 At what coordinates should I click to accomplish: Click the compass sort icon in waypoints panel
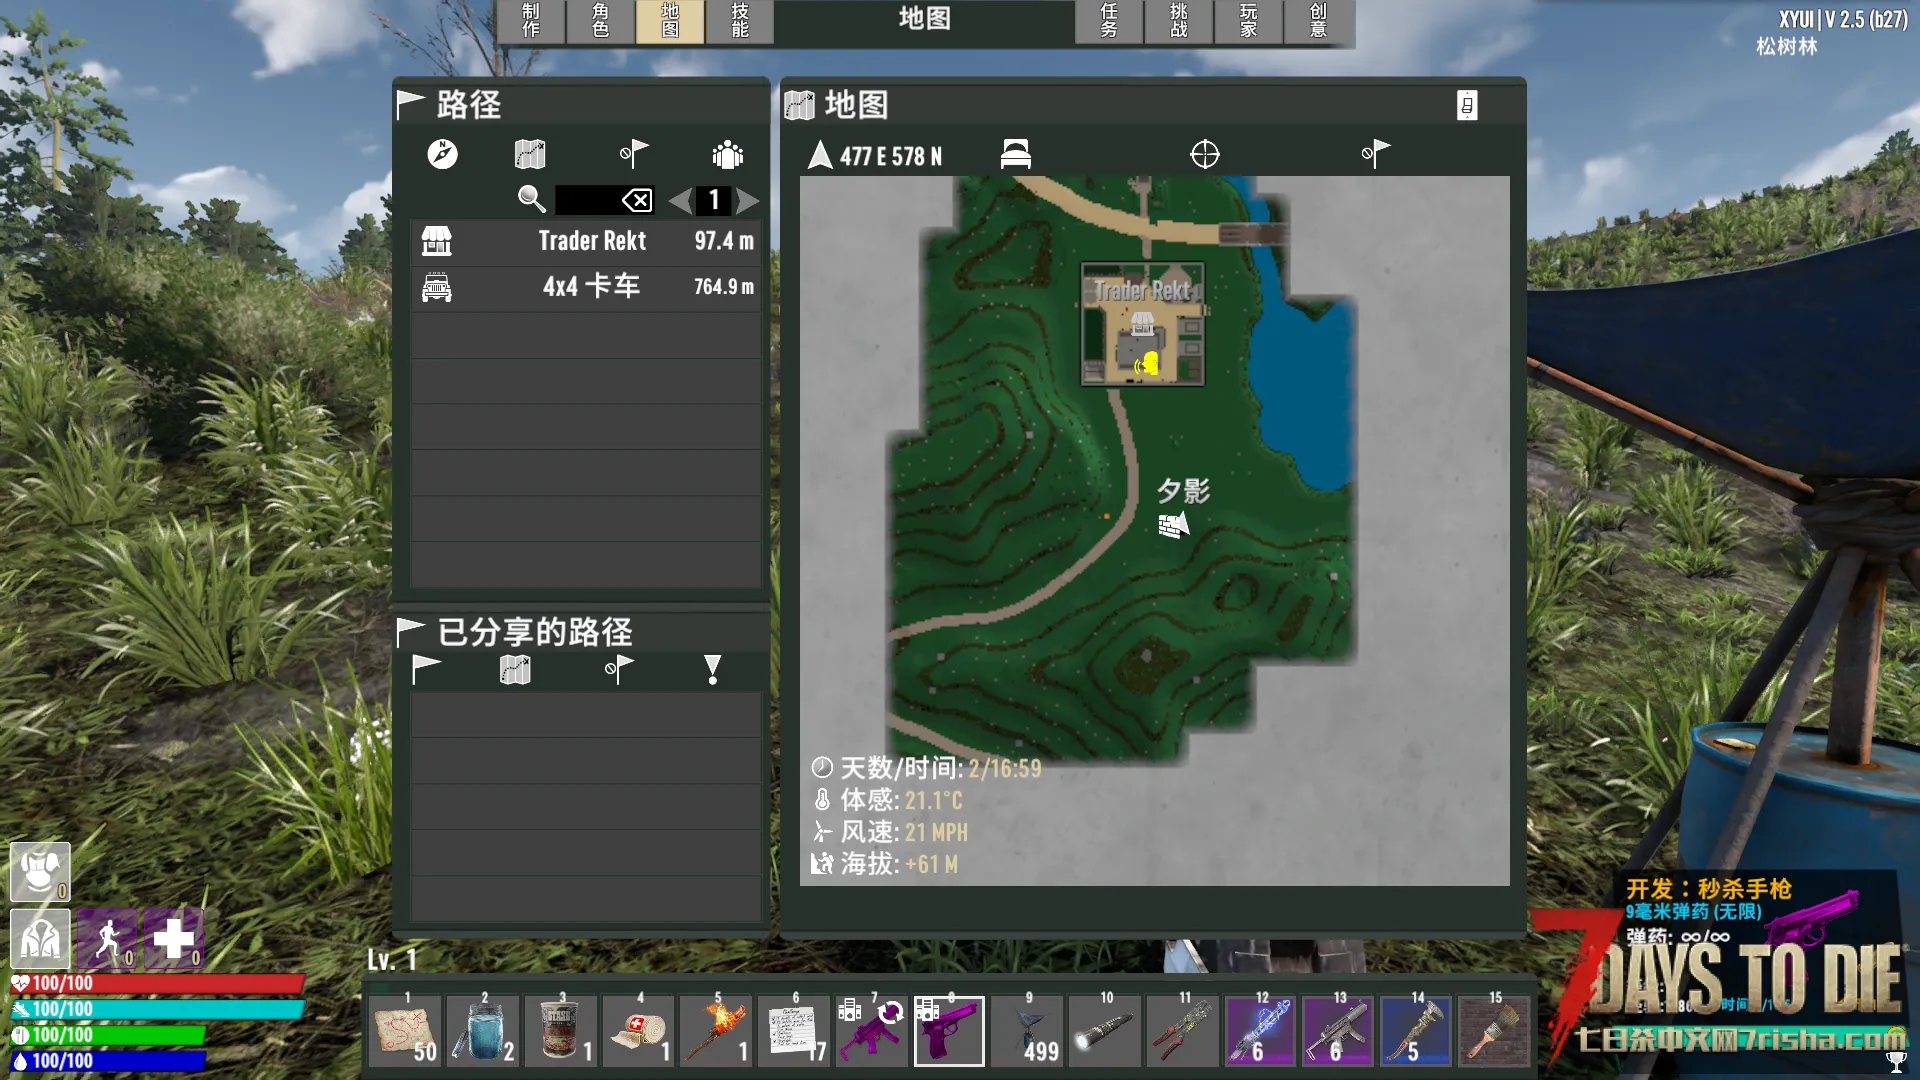(x=442, y=154)
